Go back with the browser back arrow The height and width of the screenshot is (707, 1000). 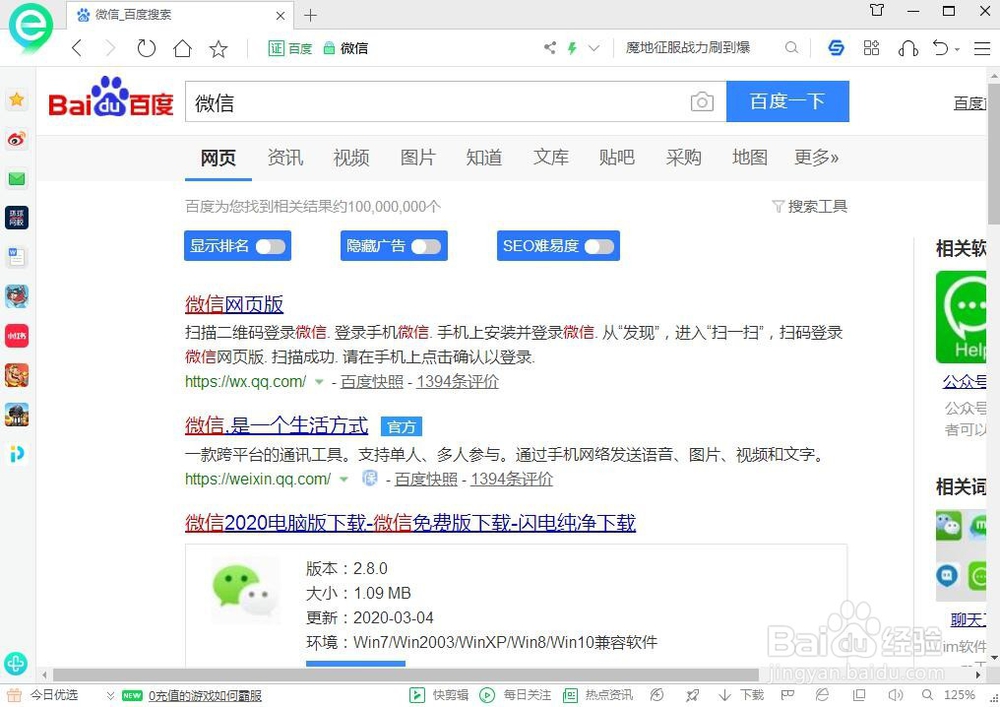[77, 48]
